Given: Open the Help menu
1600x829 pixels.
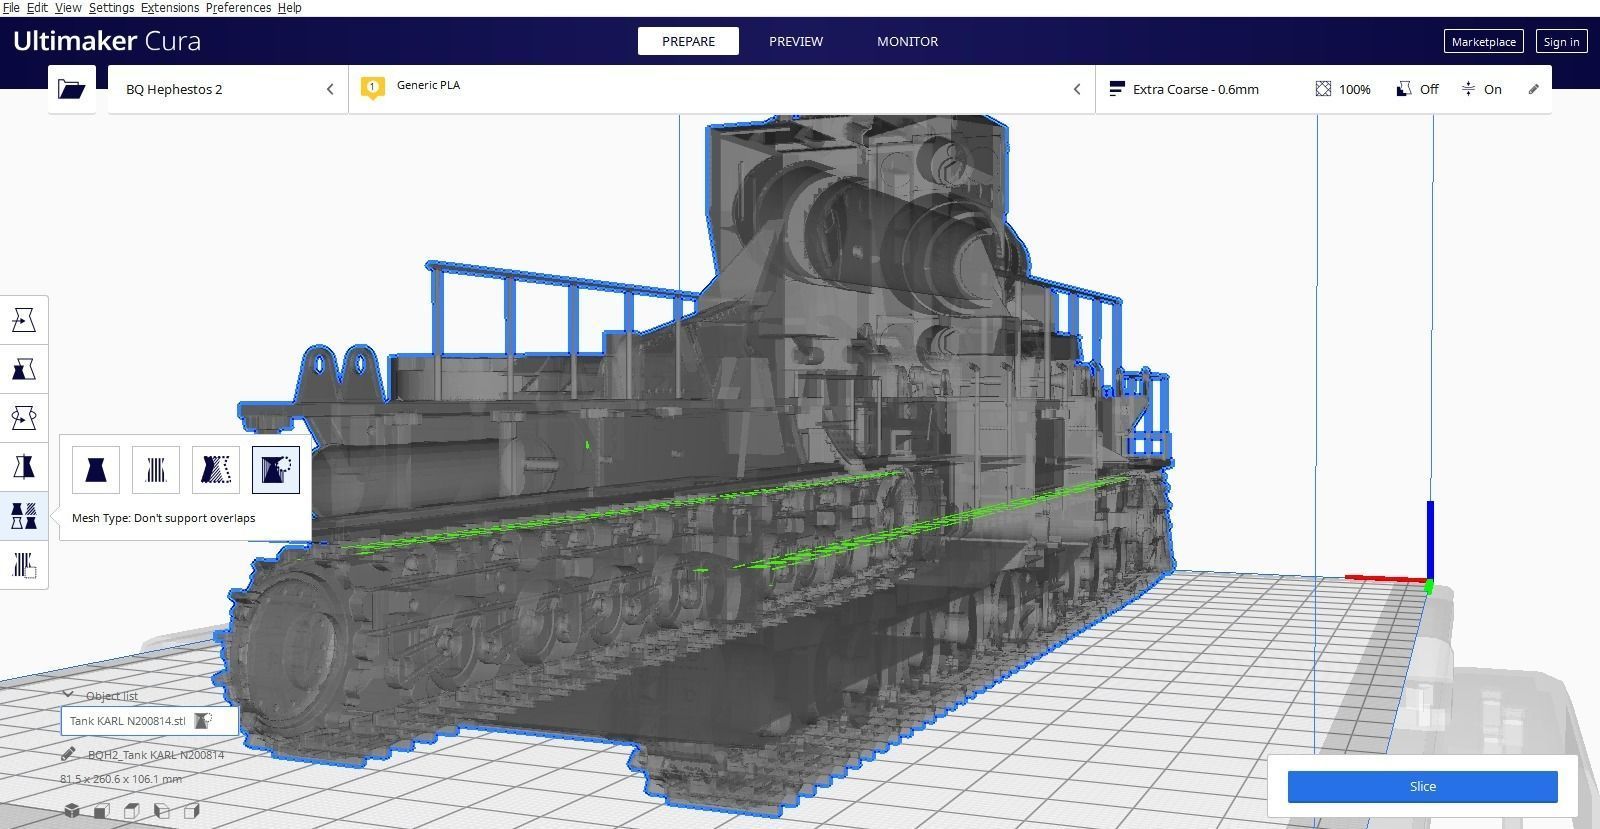Looking at the screenshot, I should (289, 8).
